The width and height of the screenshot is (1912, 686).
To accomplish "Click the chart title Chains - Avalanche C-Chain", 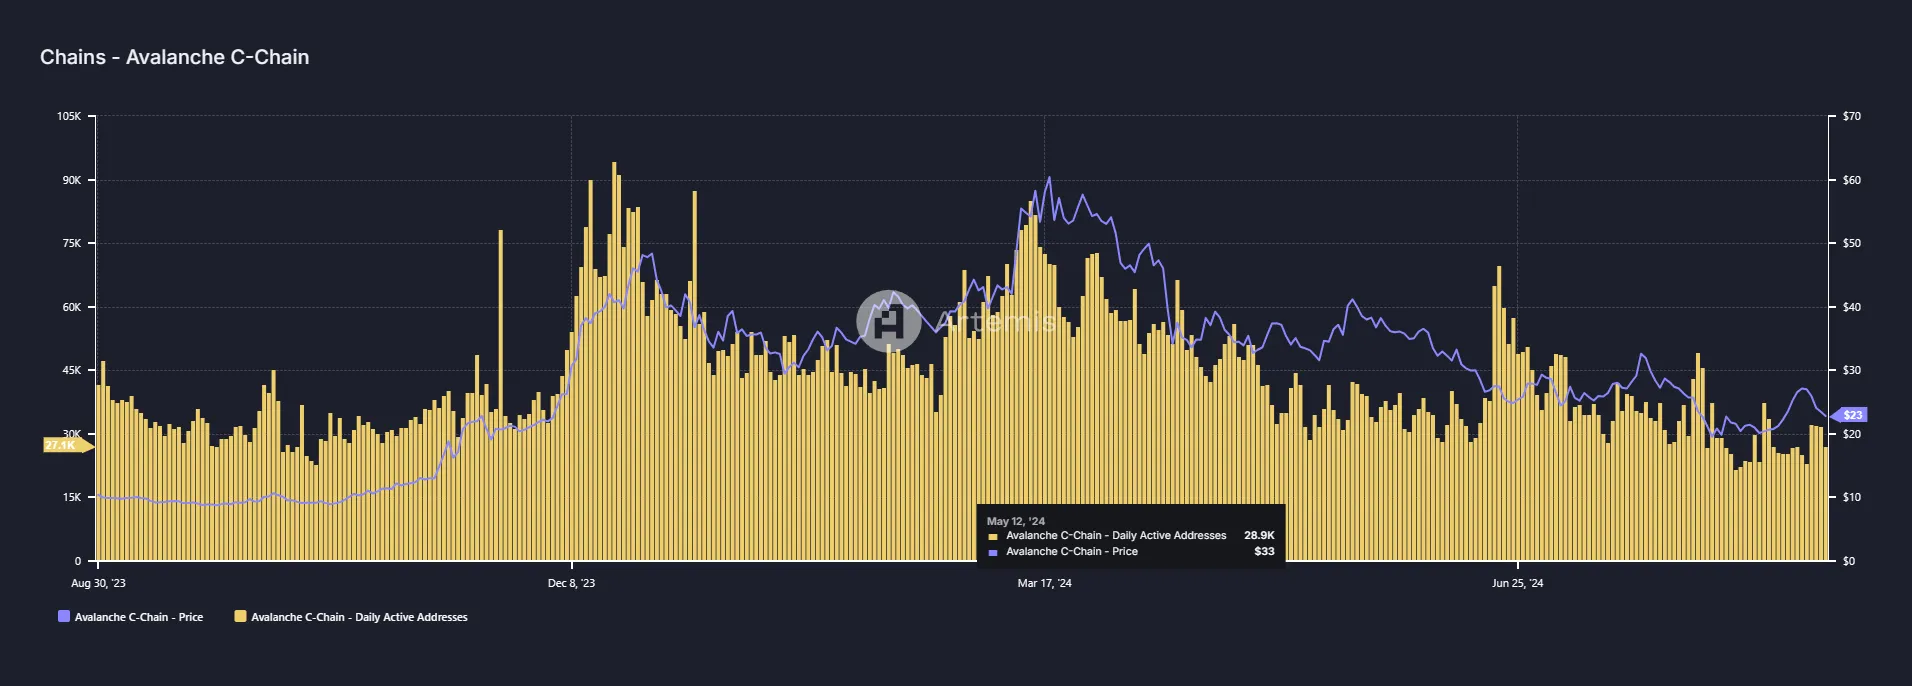I will (174, 57).
